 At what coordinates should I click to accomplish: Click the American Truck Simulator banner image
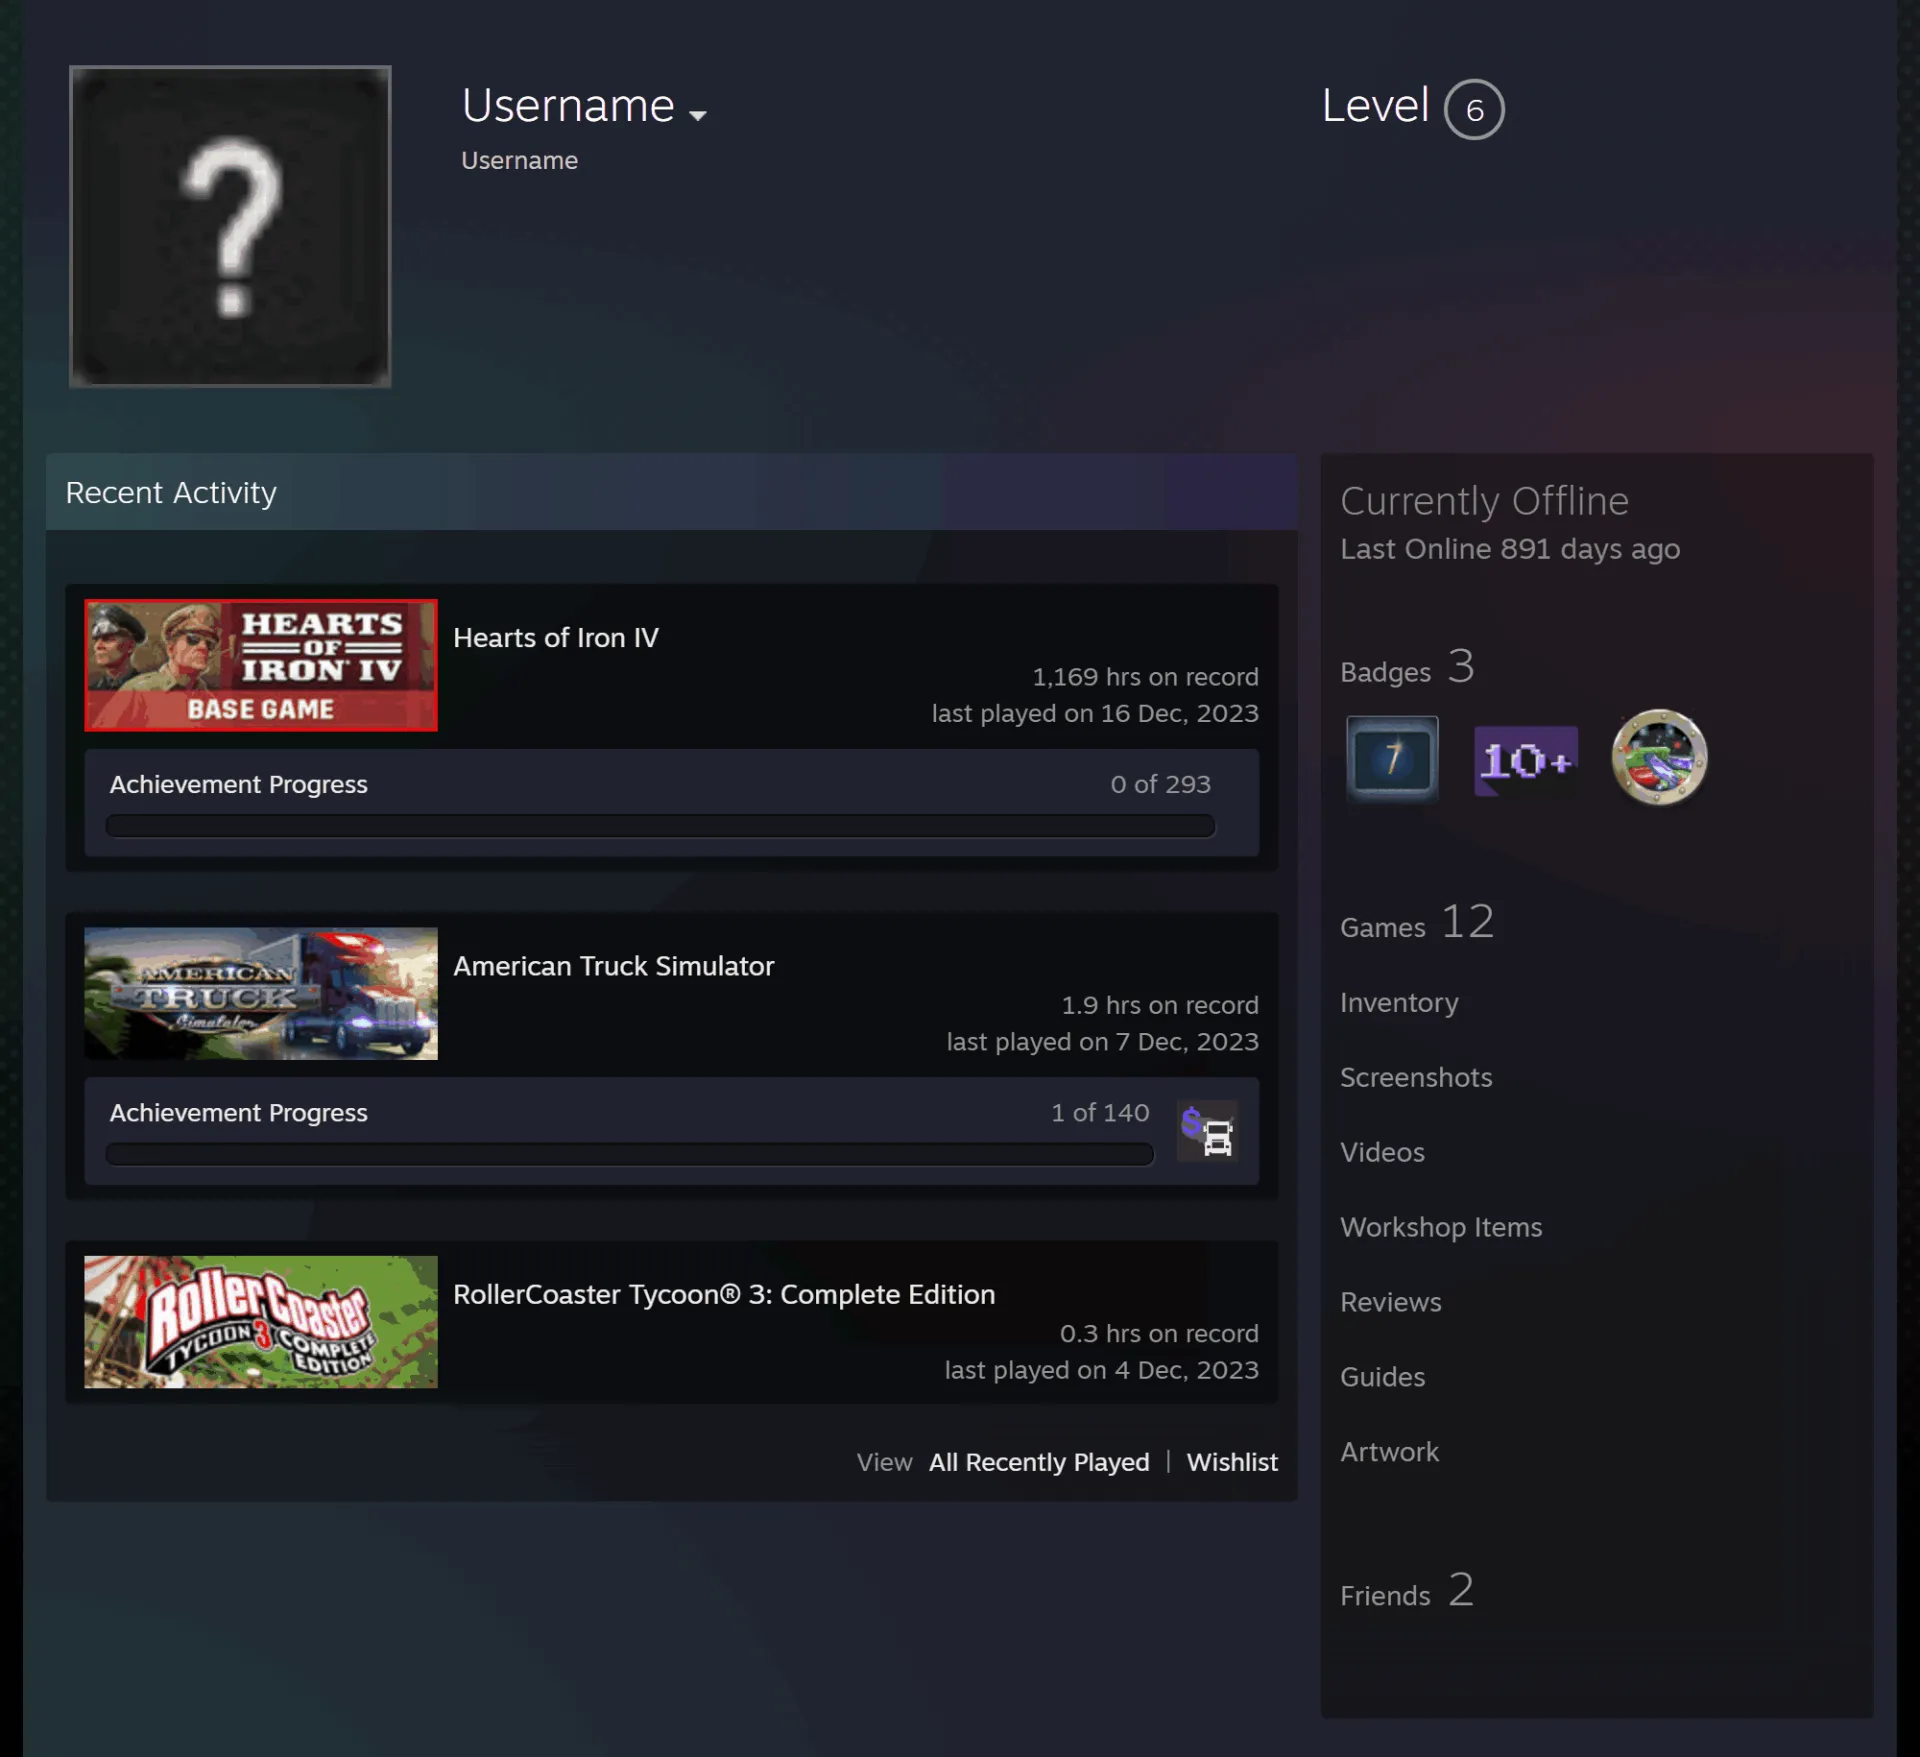tap(261, 993)
